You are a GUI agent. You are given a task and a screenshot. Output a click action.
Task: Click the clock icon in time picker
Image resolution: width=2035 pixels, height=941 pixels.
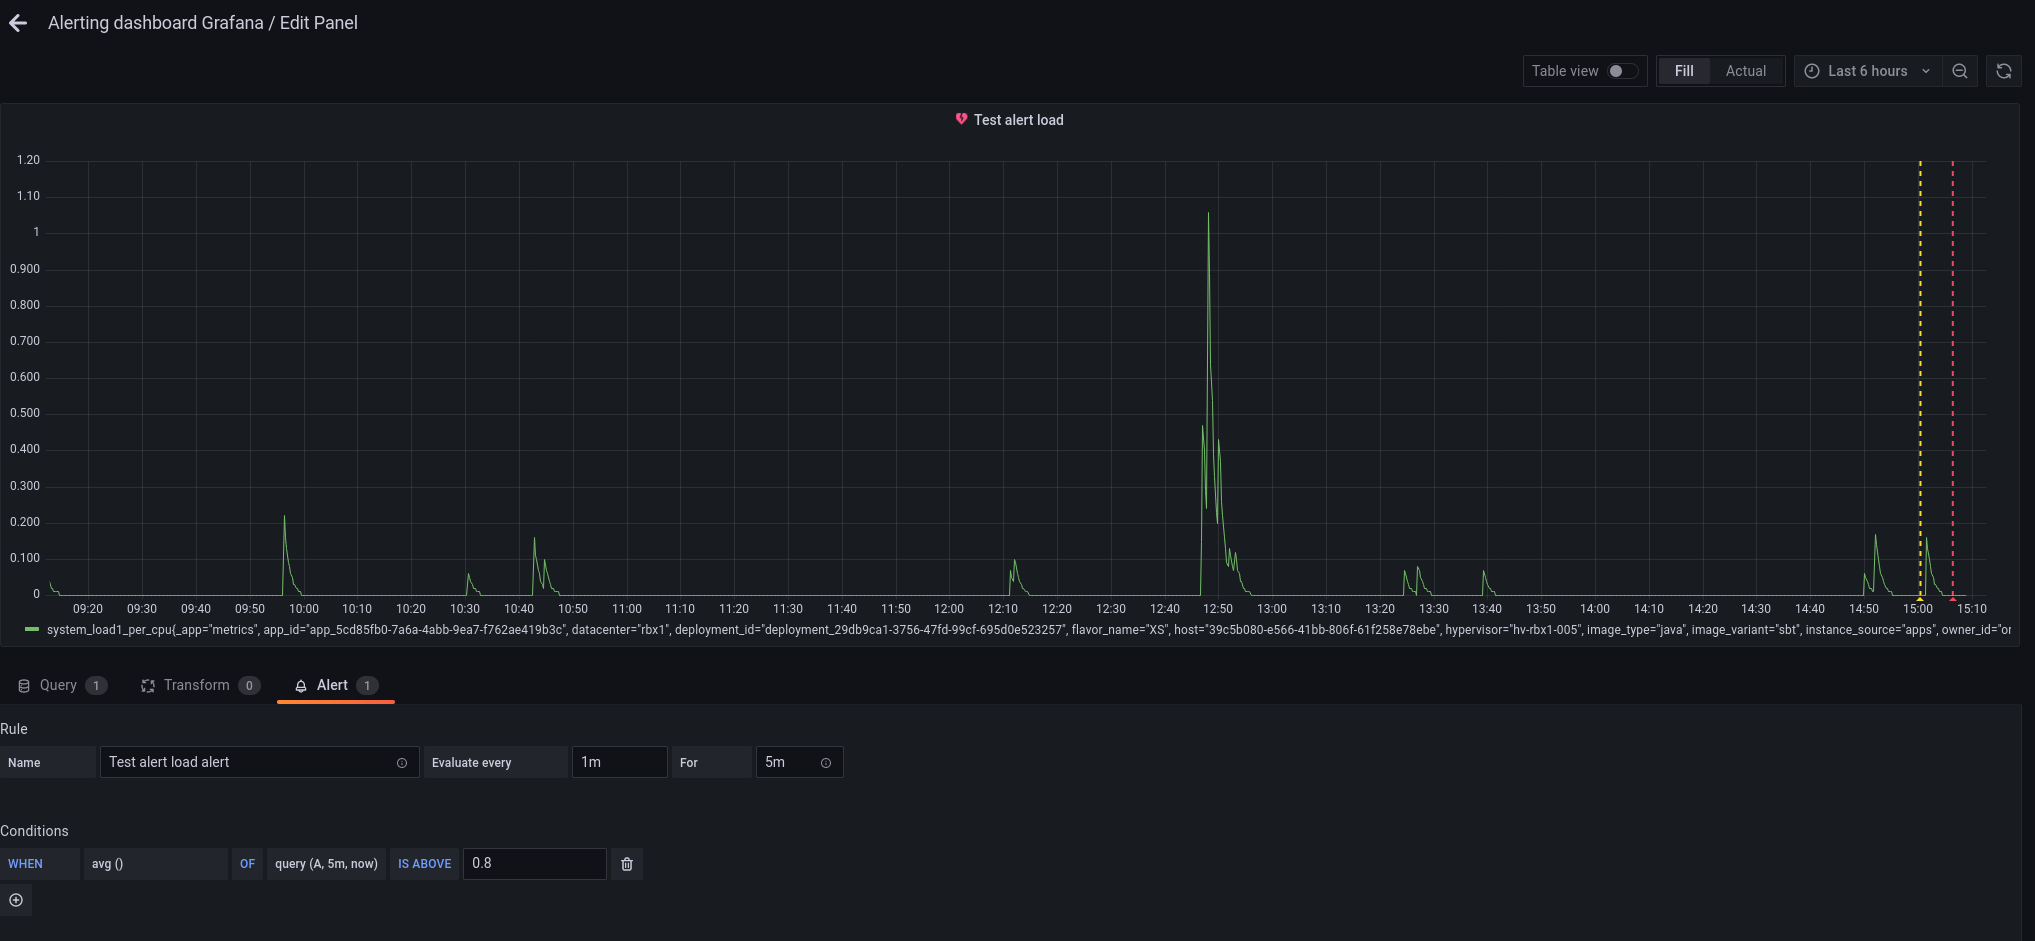tap(1812, 71)
